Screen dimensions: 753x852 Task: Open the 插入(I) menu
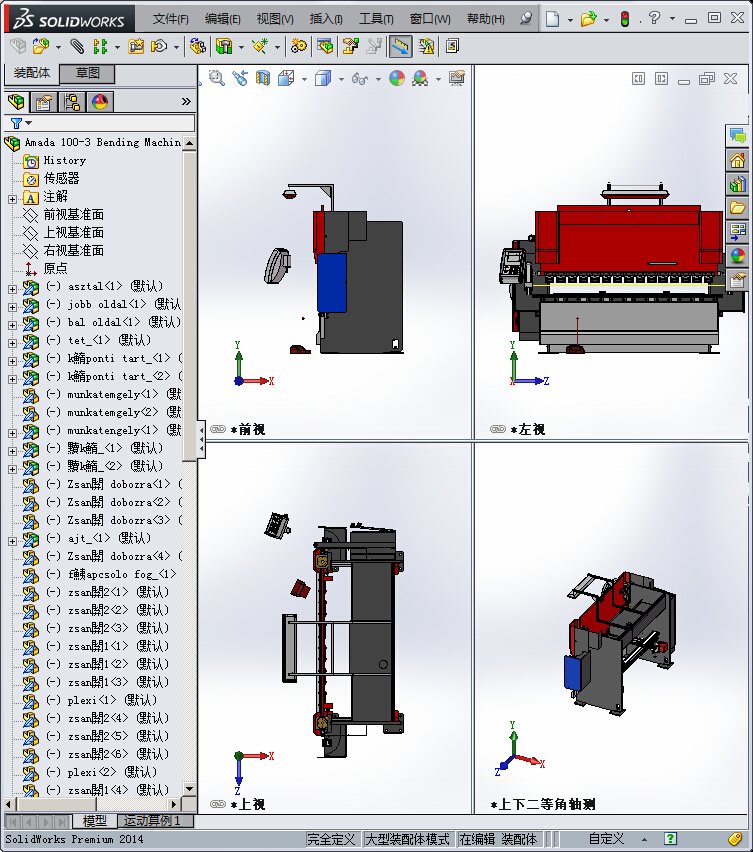click(326, 19)
